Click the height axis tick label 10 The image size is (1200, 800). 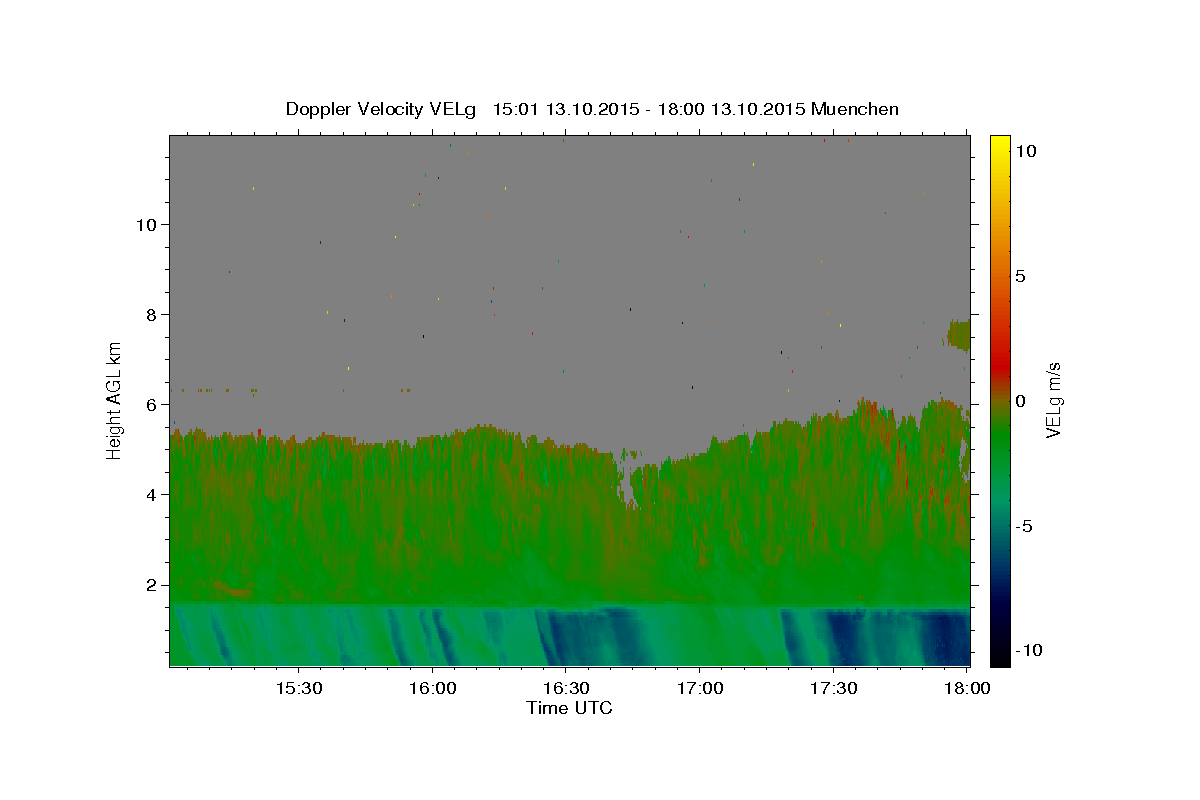coord(147,224)
